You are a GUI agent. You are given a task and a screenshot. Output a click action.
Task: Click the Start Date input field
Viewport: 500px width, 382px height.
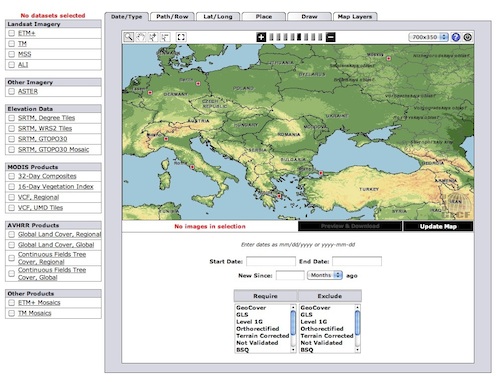(x=271, y=261)
